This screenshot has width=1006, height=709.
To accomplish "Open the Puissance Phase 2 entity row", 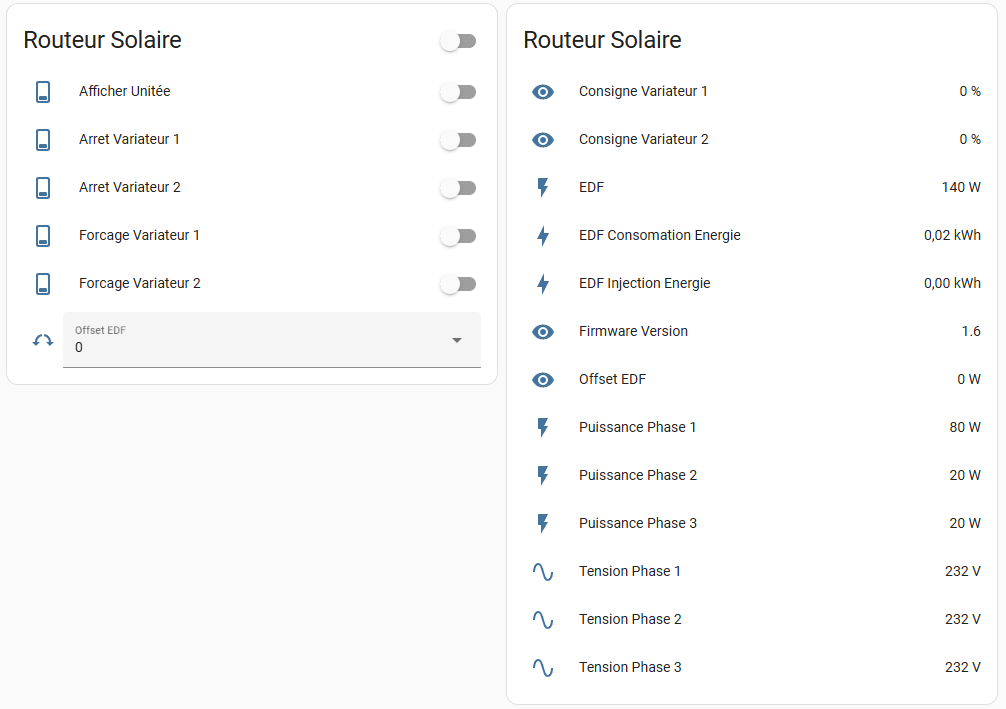I will pyautogui.click(x=638, y=476).
